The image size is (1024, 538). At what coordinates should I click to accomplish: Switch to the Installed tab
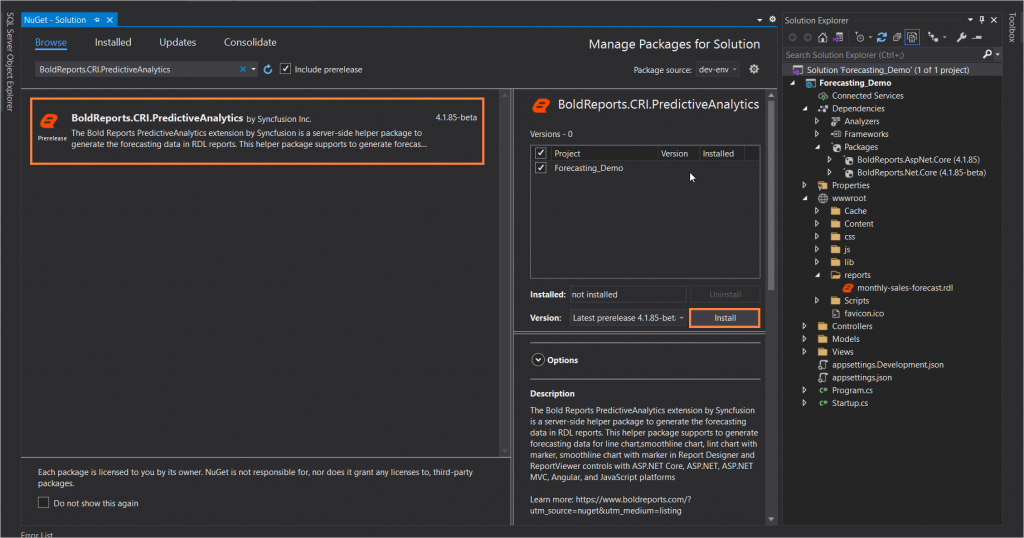click(x=113, y=42)
